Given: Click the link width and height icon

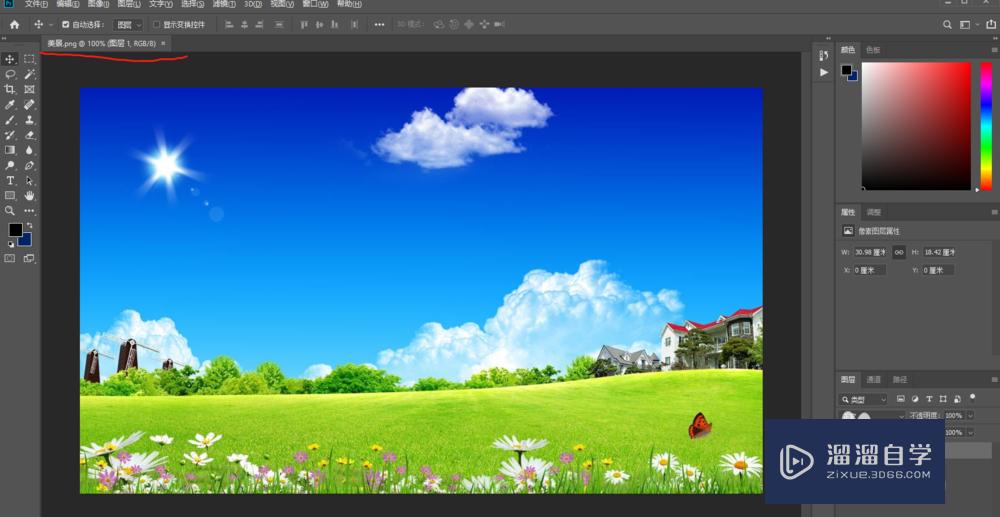Looking at the screenshot, I should (x=899, y=252).
